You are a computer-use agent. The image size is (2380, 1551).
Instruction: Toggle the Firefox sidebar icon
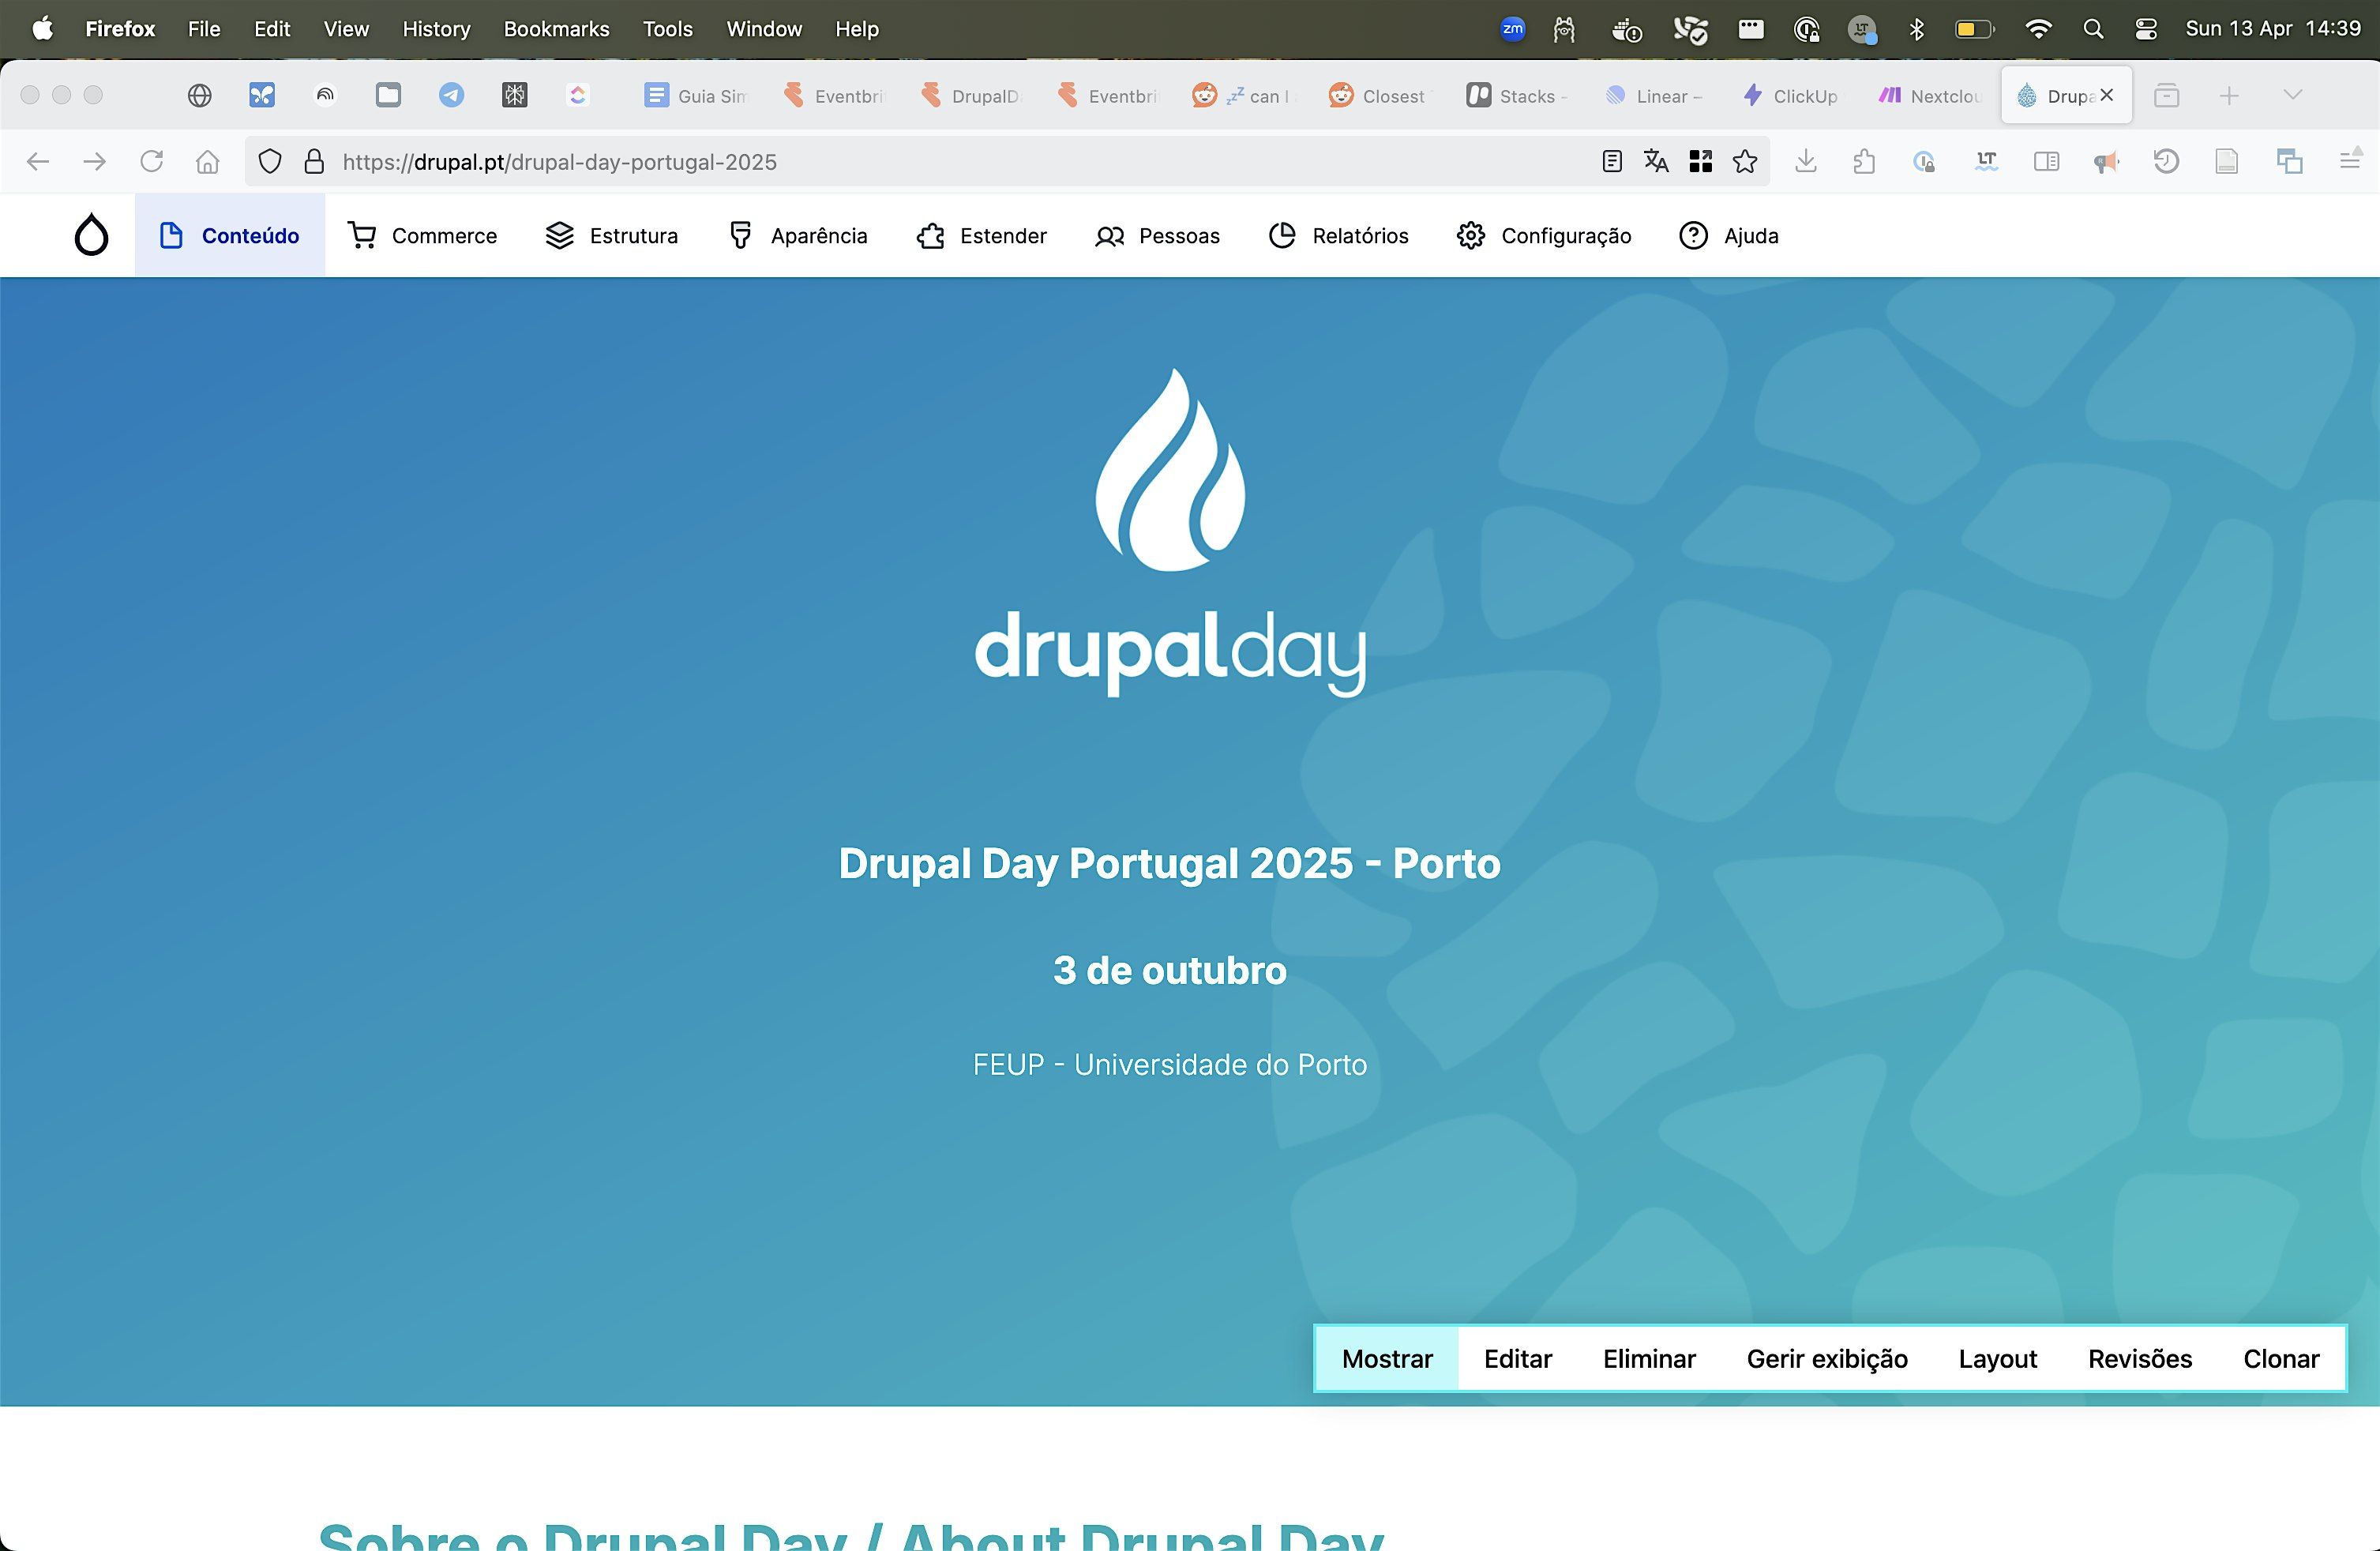[x=2047, y=161]
